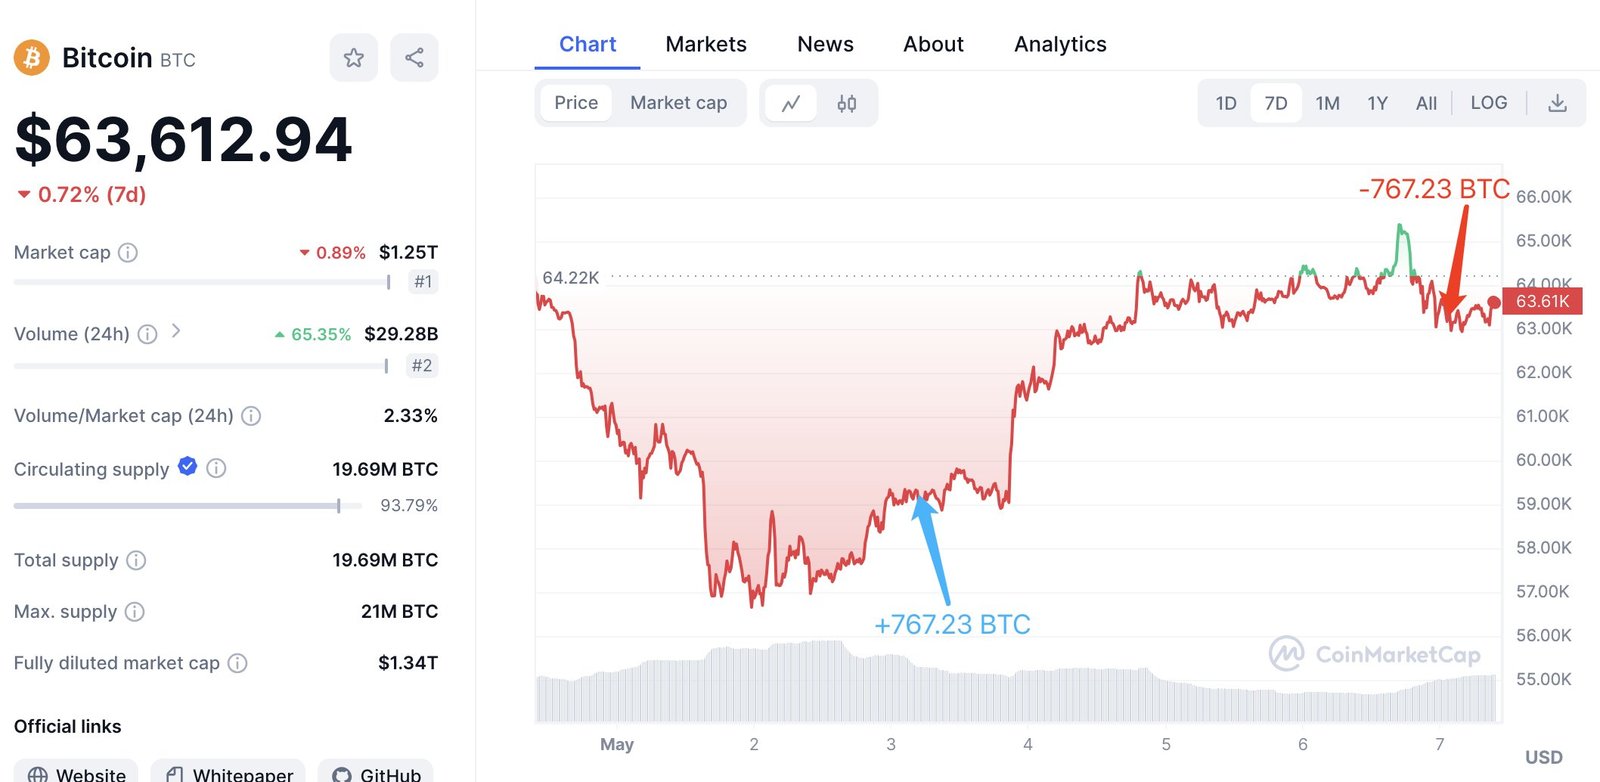The height and width of the screenshot is (782, 1600).
Task: Expand Volume (24h) details chevron
Action: coord(176,331)
